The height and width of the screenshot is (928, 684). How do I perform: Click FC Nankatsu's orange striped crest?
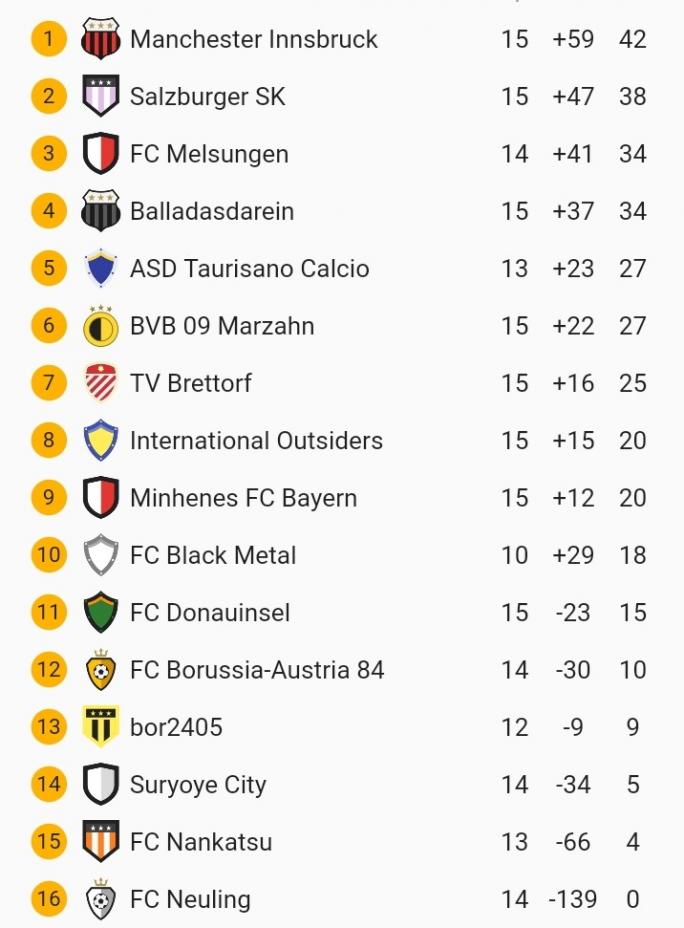pyautogui.click(x=101, y=842)
